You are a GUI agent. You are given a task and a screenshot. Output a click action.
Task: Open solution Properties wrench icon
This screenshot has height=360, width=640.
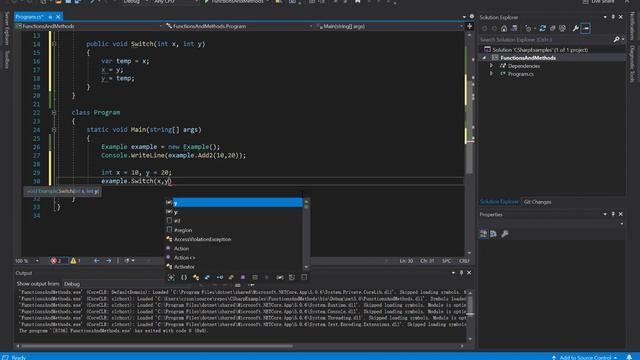(x=575, y=29)
